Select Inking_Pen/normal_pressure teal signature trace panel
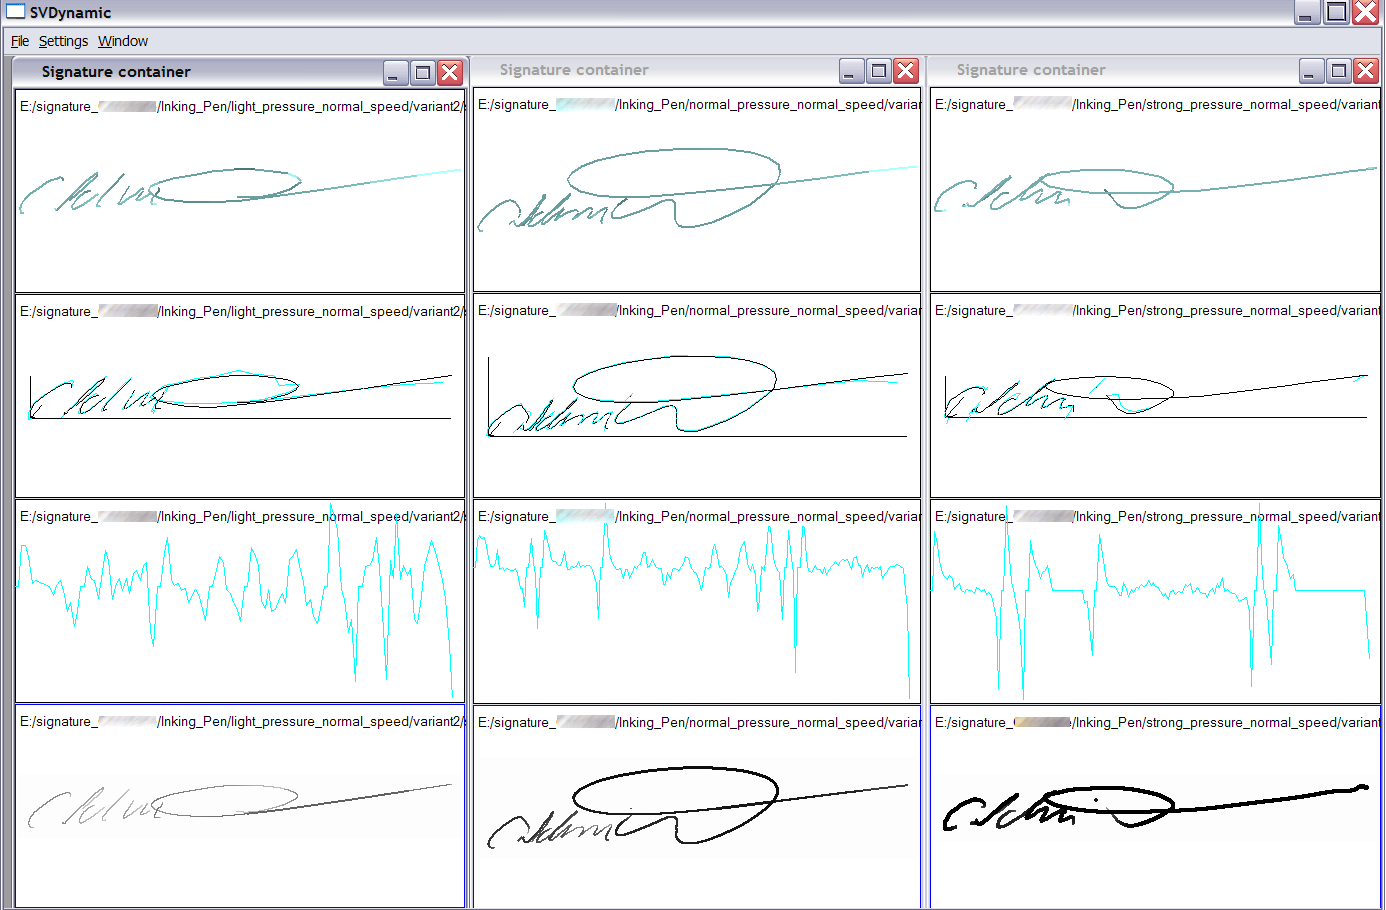Viewport: 1386px width, 910px height. click(697, 190)
